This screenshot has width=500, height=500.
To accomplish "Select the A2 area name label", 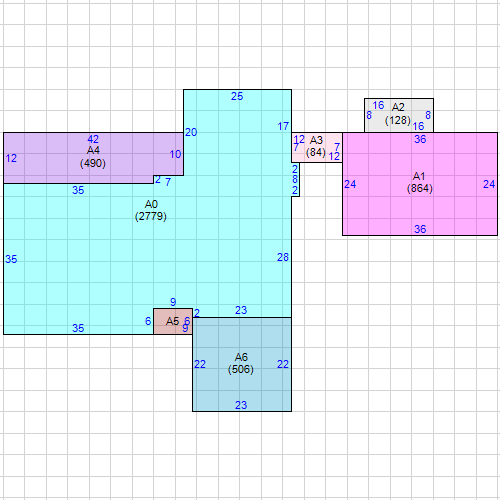I will tap(398, 107).
